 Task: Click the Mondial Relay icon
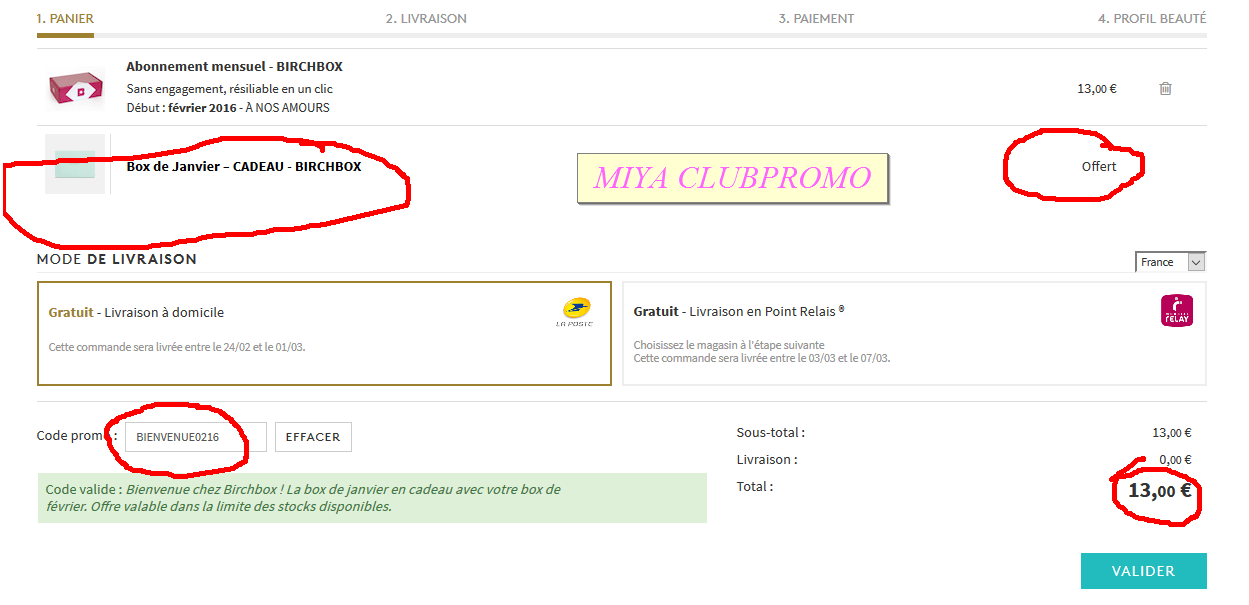[x=1176, y=310]
